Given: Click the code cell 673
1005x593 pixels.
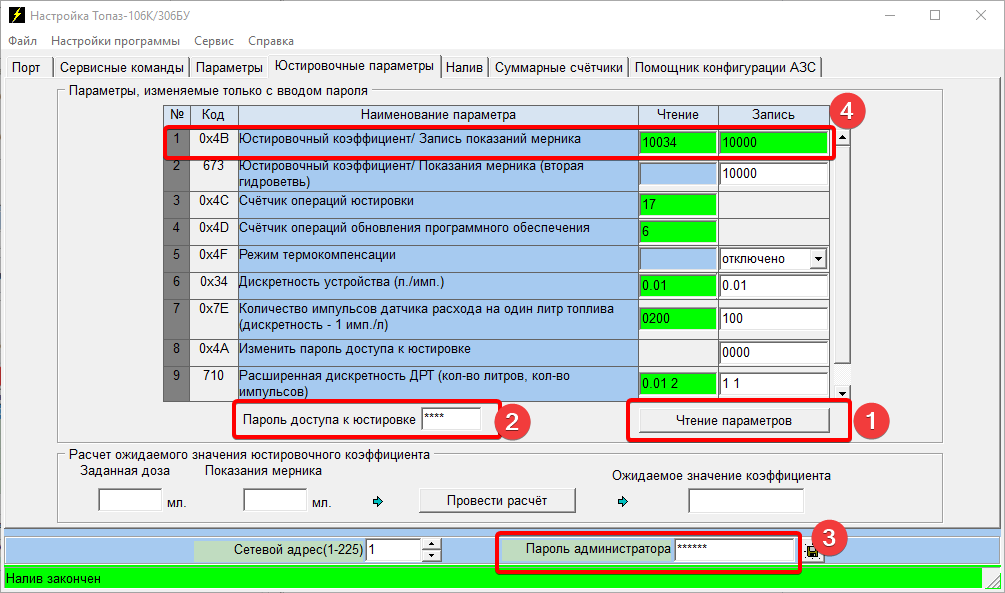Looking at the screenshot, I should click(213, 174).
